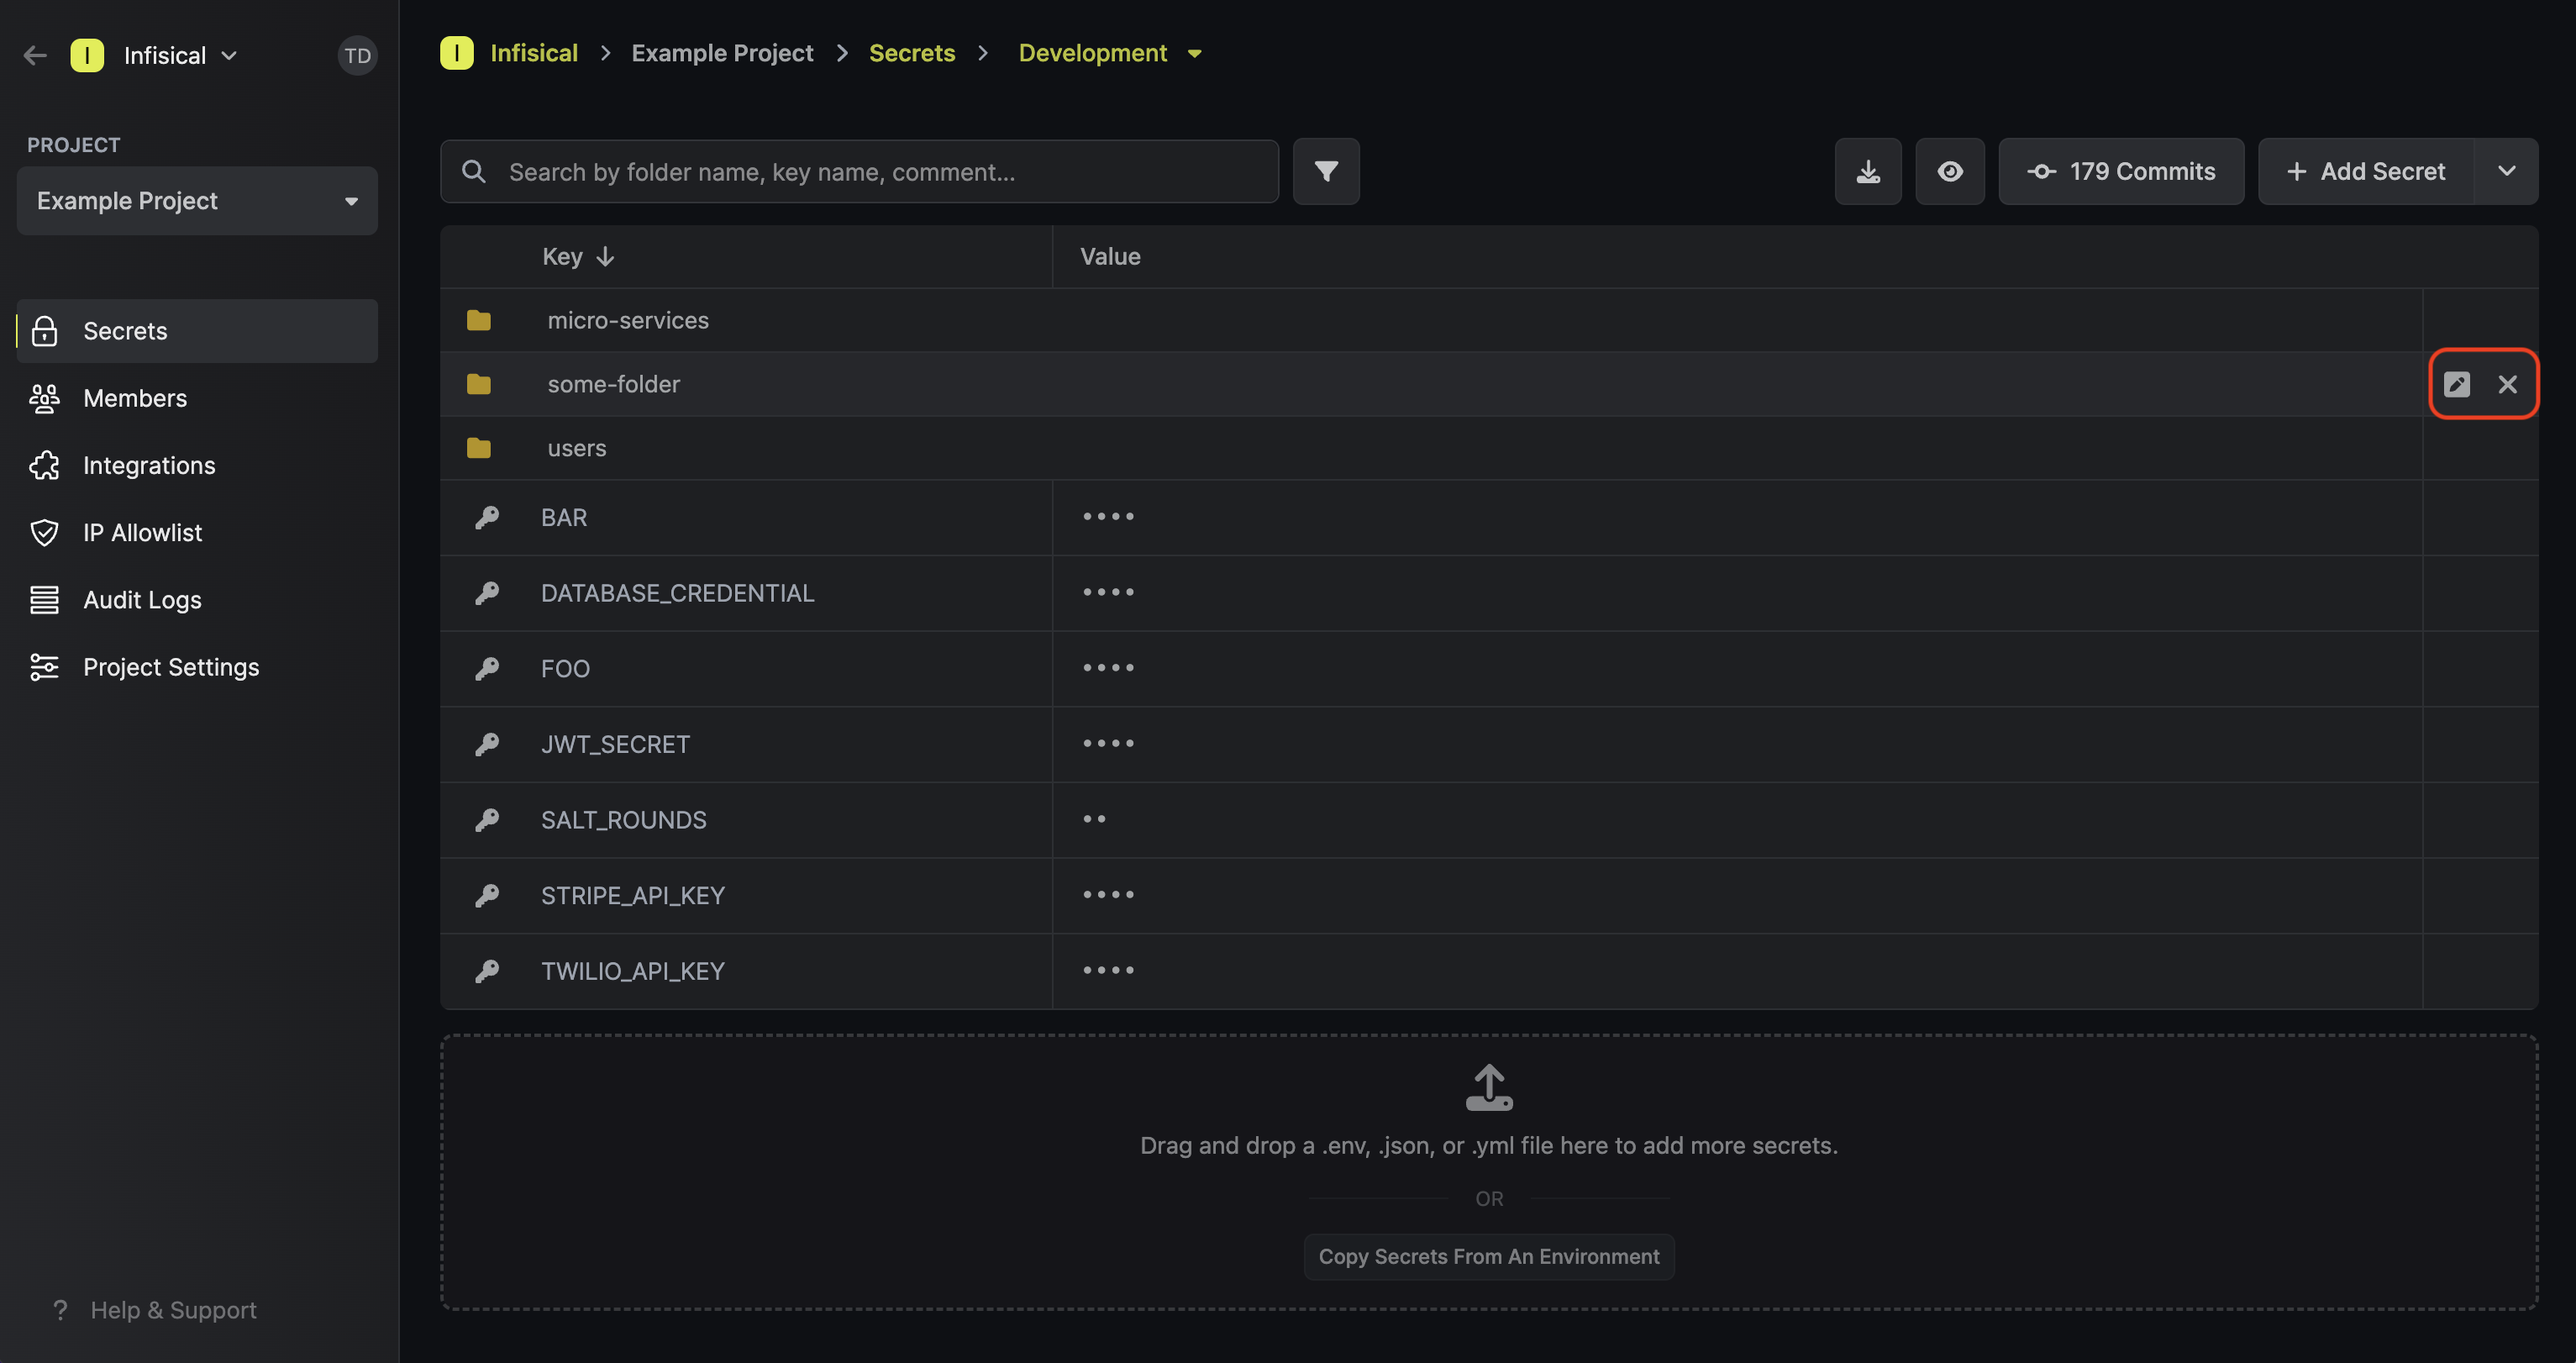Viewport: 2576px width, 1363px height.
Task: Expand the Add Secret dropdown arrow
Action: pos(2506,171)
